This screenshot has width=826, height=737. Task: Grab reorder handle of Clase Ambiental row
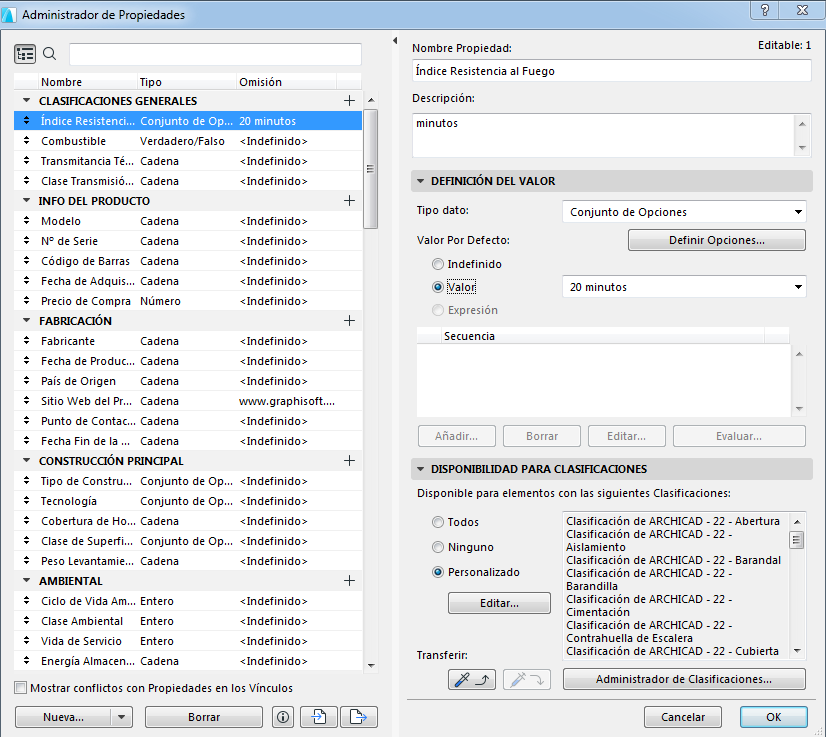tap(26, 621)
